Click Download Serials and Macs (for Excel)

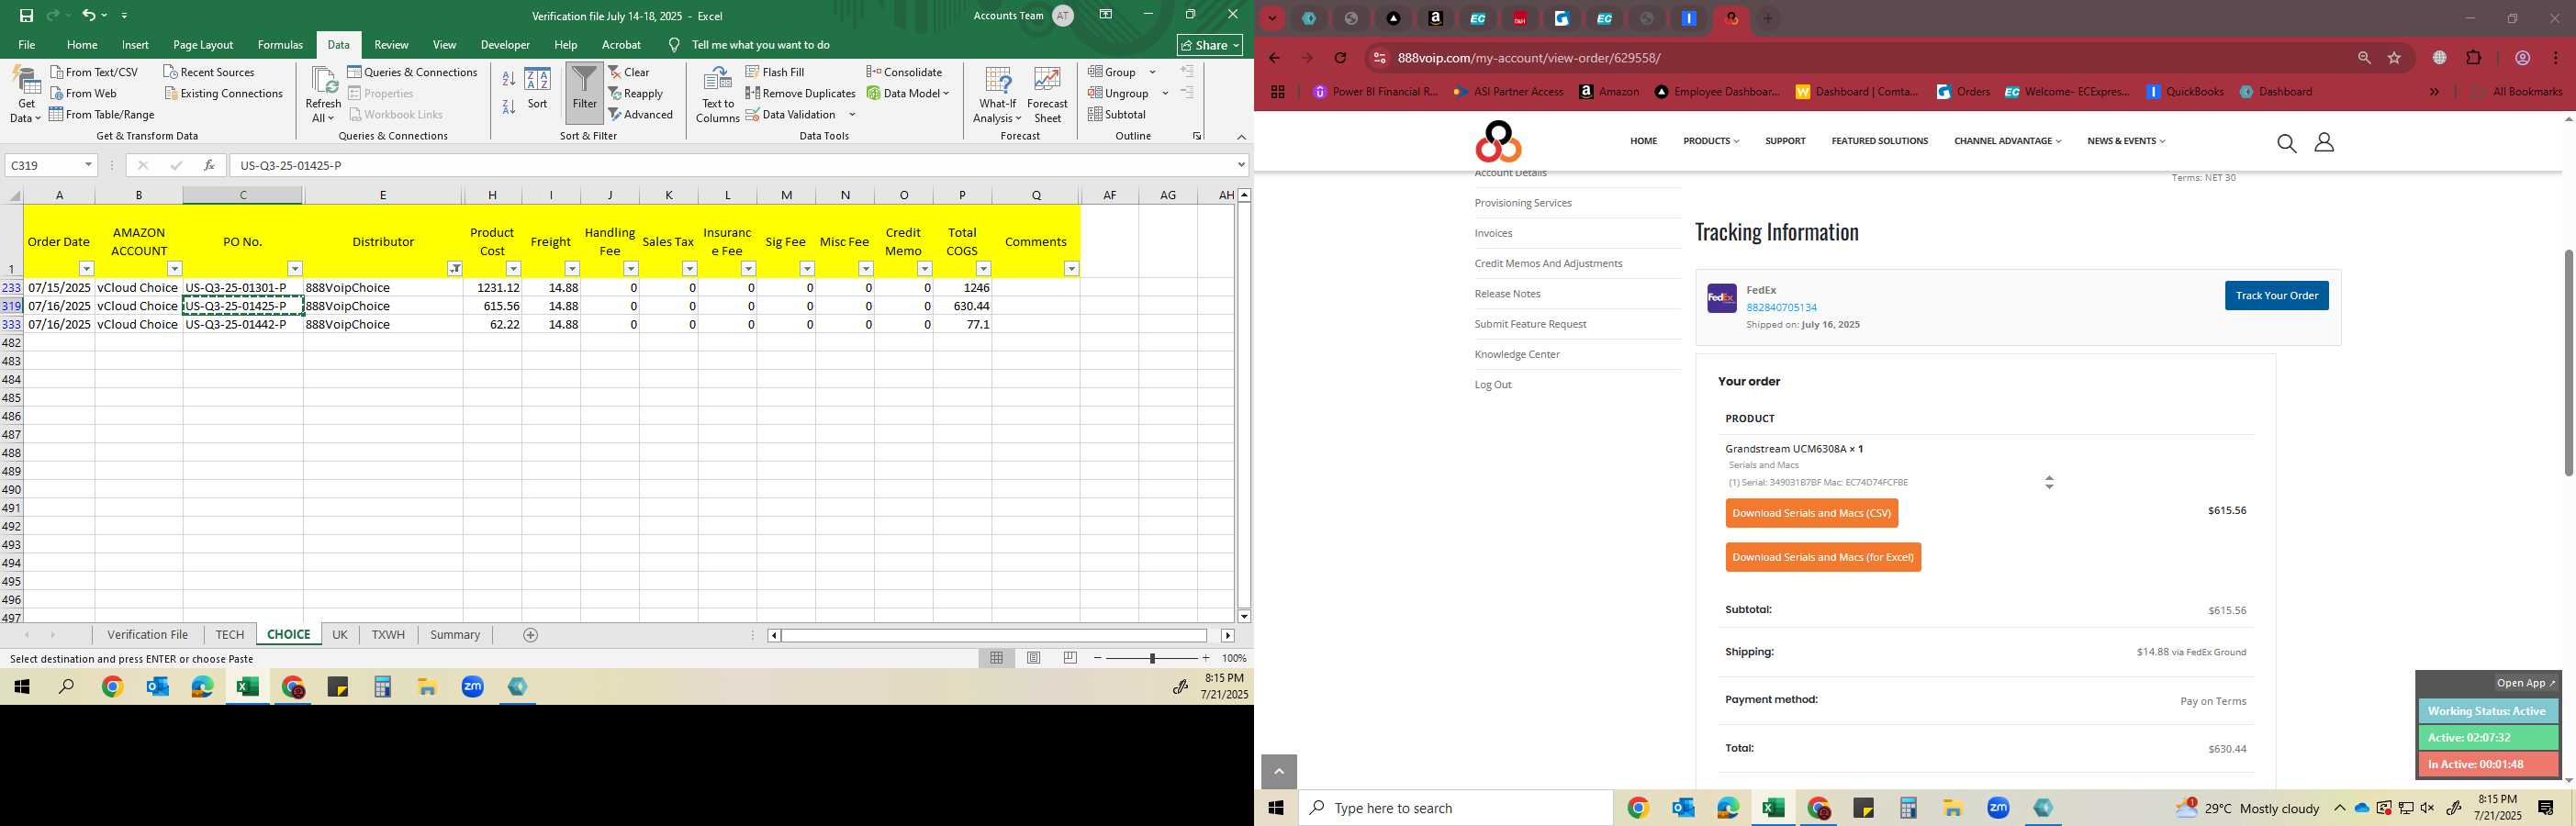(1823, 557)
